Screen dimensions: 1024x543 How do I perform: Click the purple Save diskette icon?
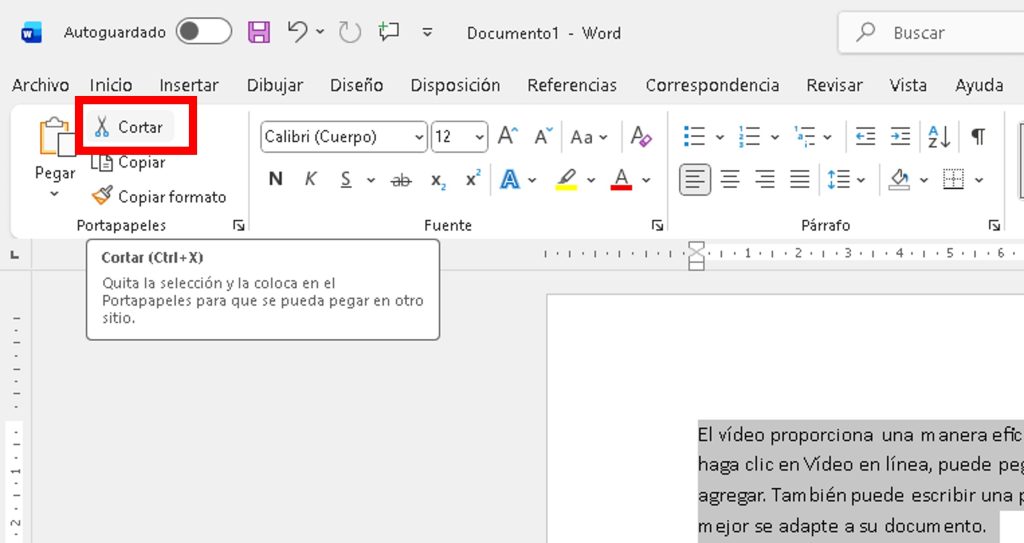point(259,33)
